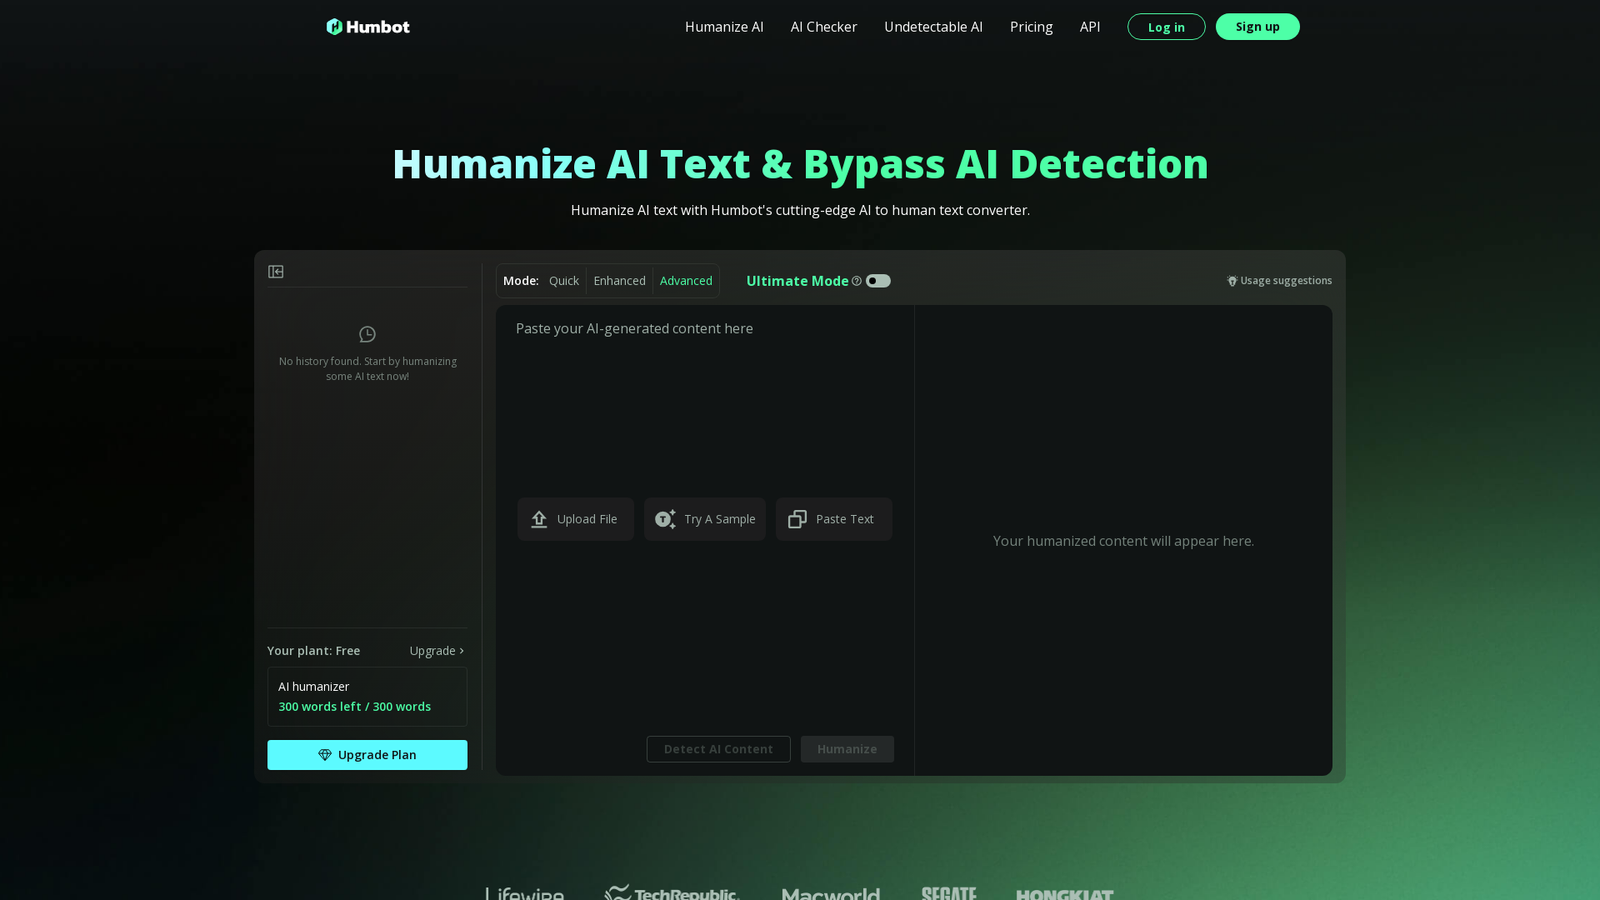Click the 'Ultimate Mode' label
This screenshot has width=1600, height=900.
coord(797,281)
